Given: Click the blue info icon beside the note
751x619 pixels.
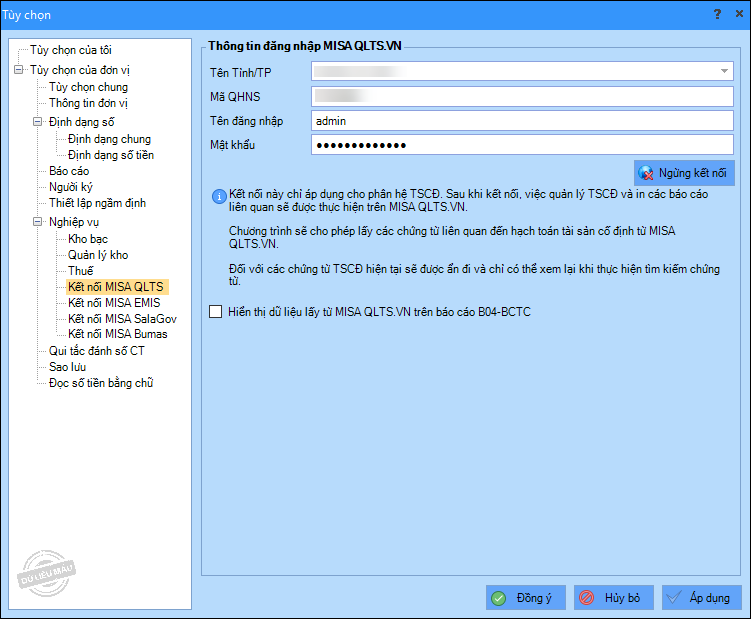Looking at the screenshot, I should (219, 196).
